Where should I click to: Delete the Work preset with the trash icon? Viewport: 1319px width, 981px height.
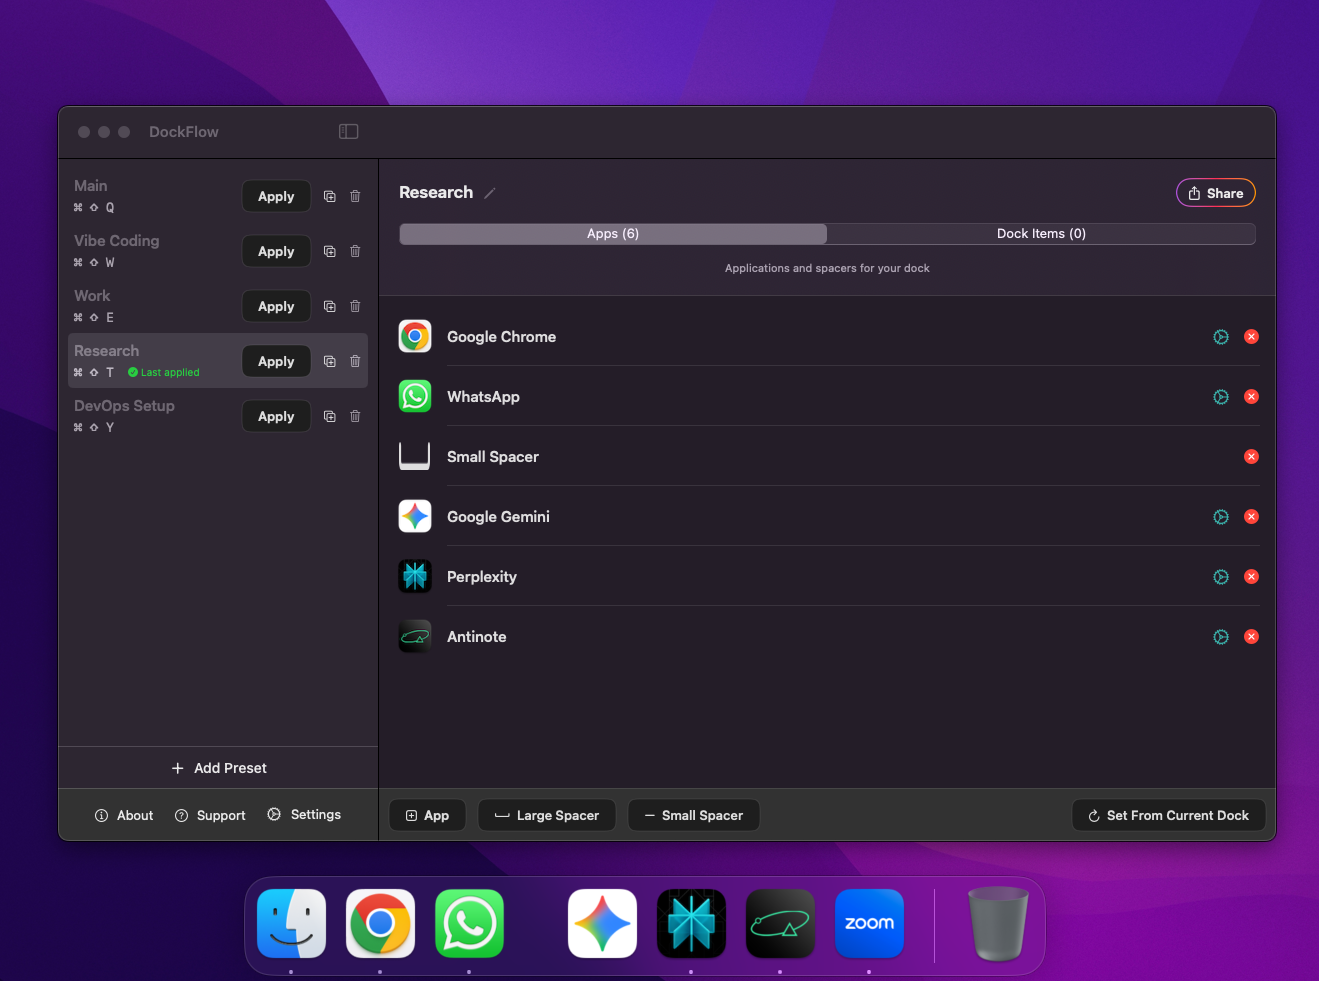(355, 306)
